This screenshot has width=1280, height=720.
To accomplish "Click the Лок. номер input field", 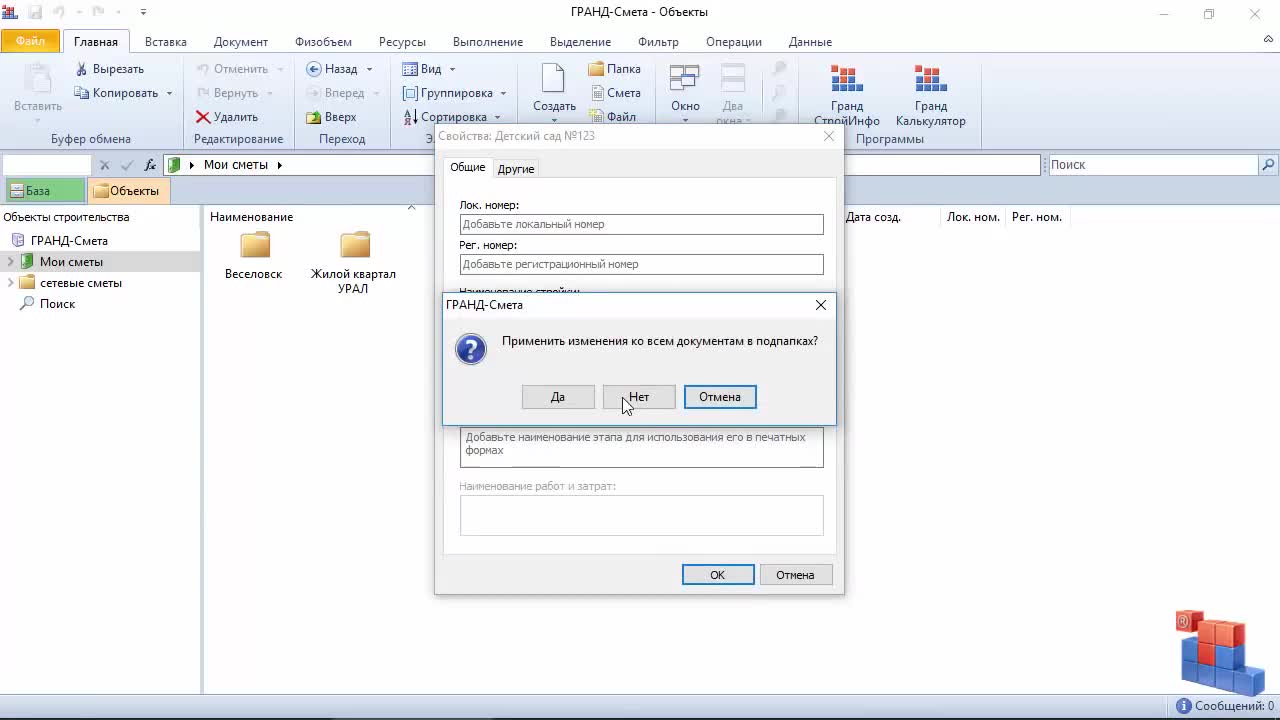I will (x=642, y=224).
